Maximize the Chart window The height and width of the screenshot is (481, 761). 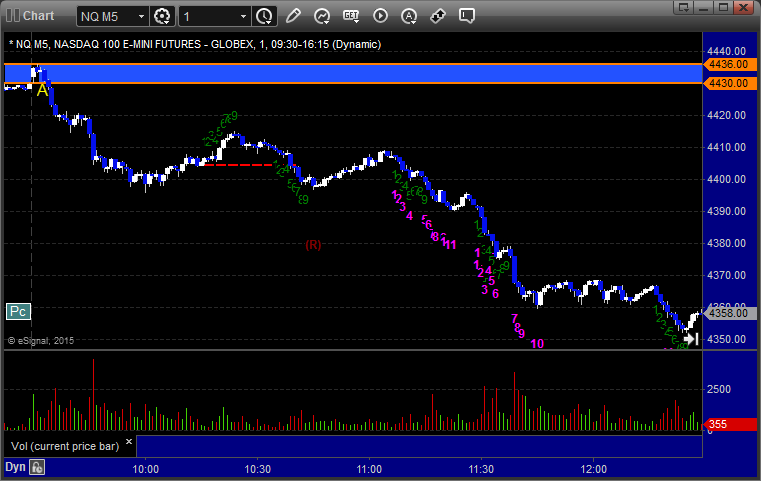(723, 7)
